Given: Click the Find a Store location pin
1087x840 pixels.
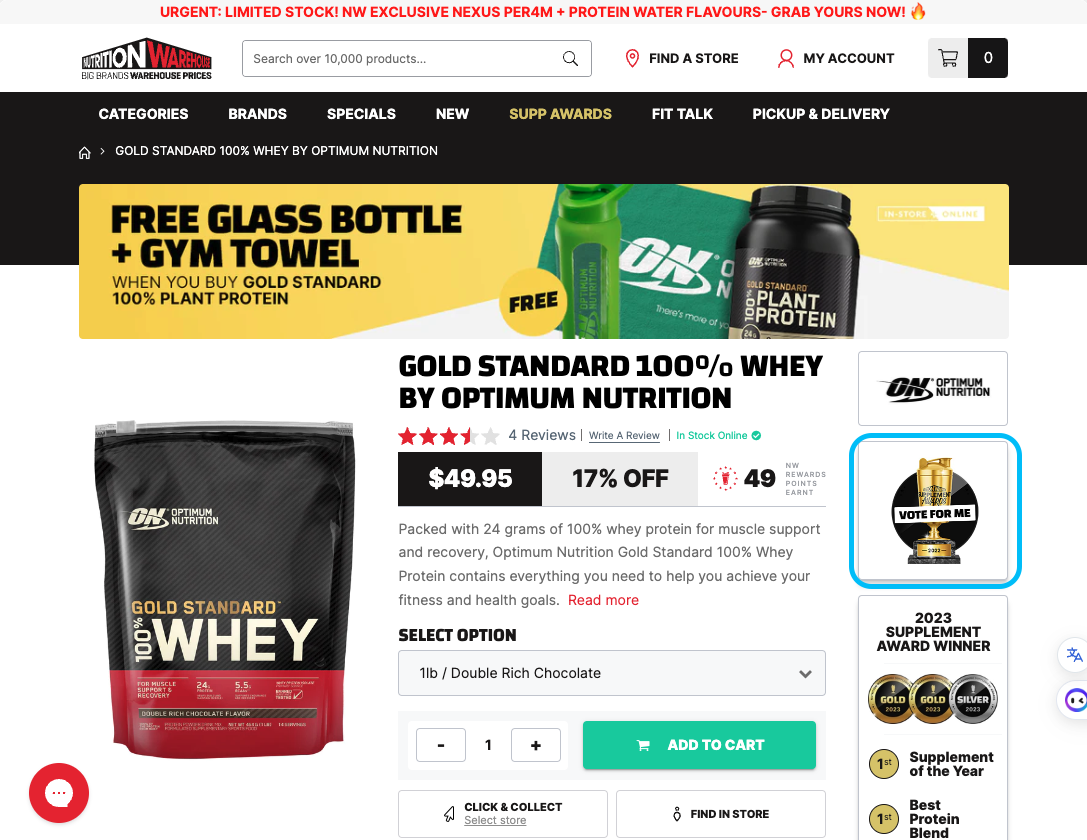Looking at the screenshot, I should coord(632,58).
